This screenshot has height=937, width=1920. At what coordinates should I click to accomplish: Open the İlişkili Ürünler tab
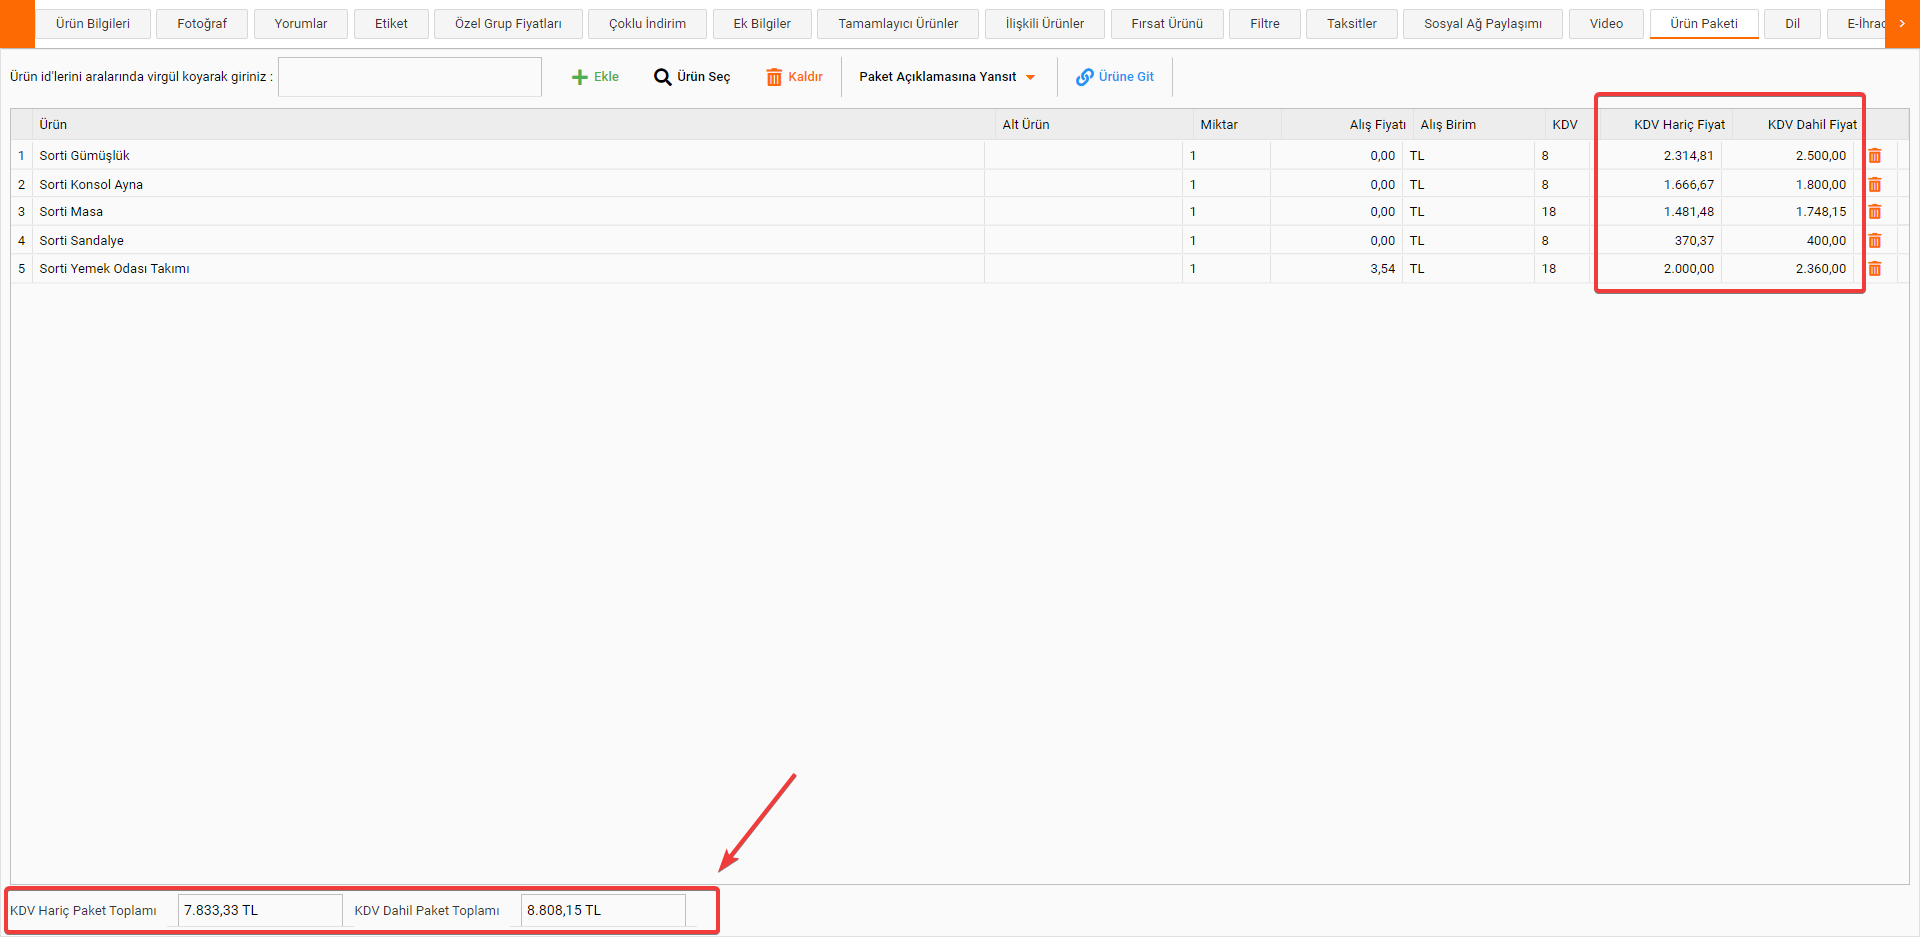pyautogui.click(x=1045, y=24)
